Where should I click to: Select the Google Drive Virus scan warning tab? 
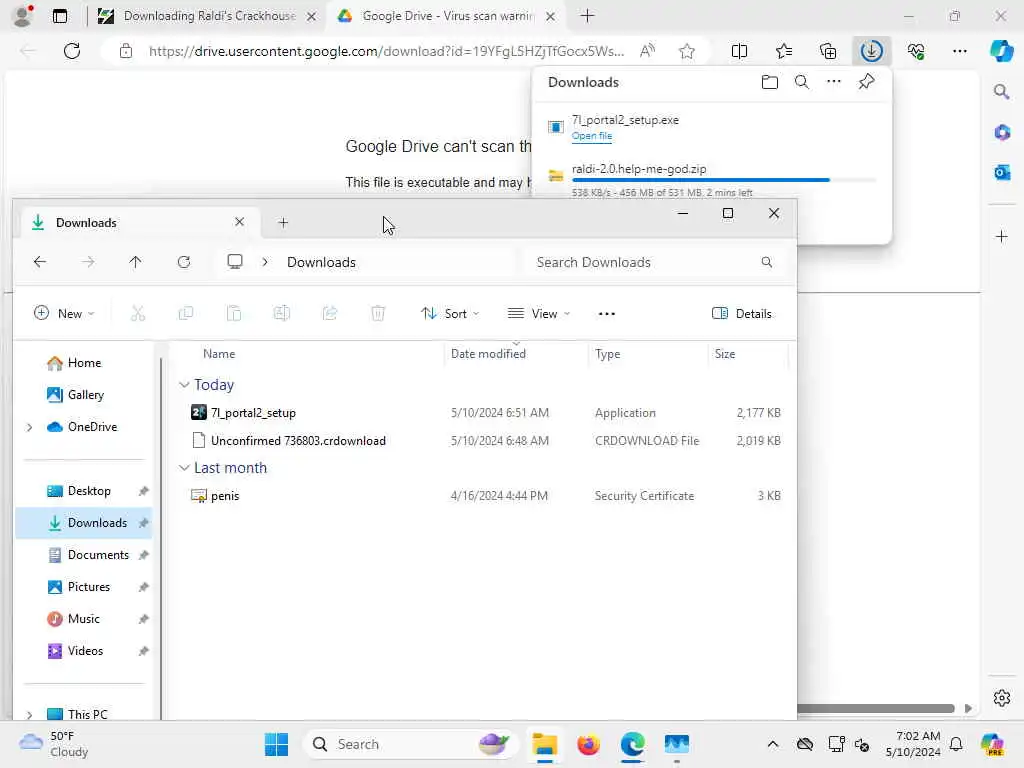447,16
